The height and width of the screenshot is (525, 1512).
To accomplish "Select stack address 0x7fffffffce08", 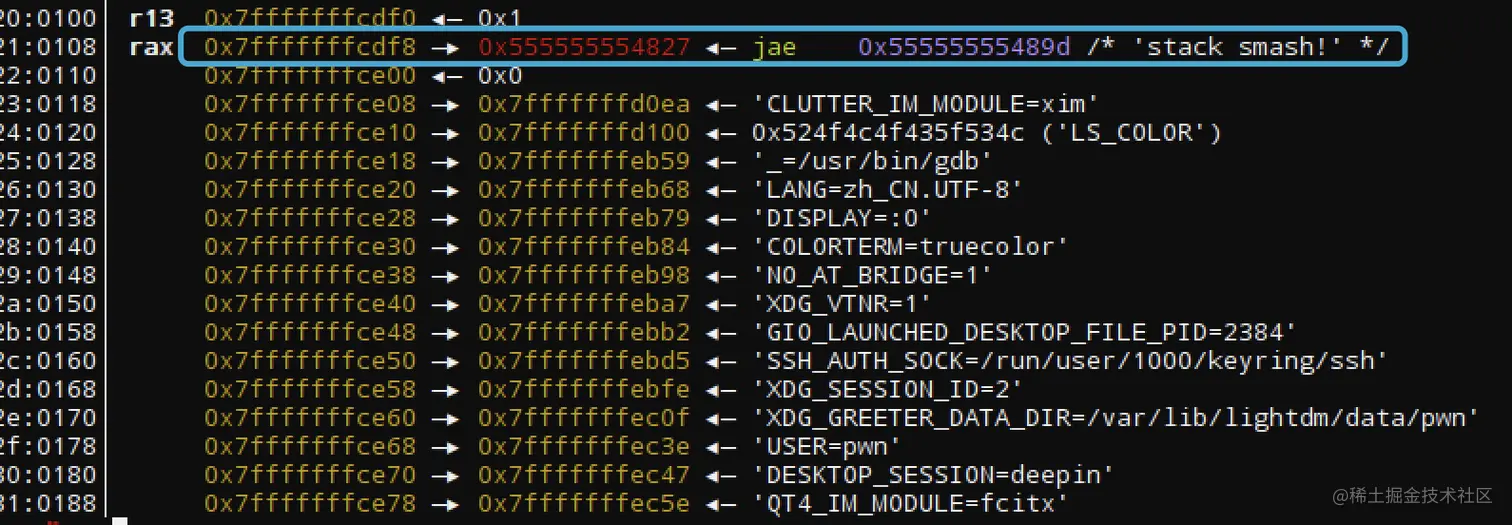I will (x=310, y=104).
